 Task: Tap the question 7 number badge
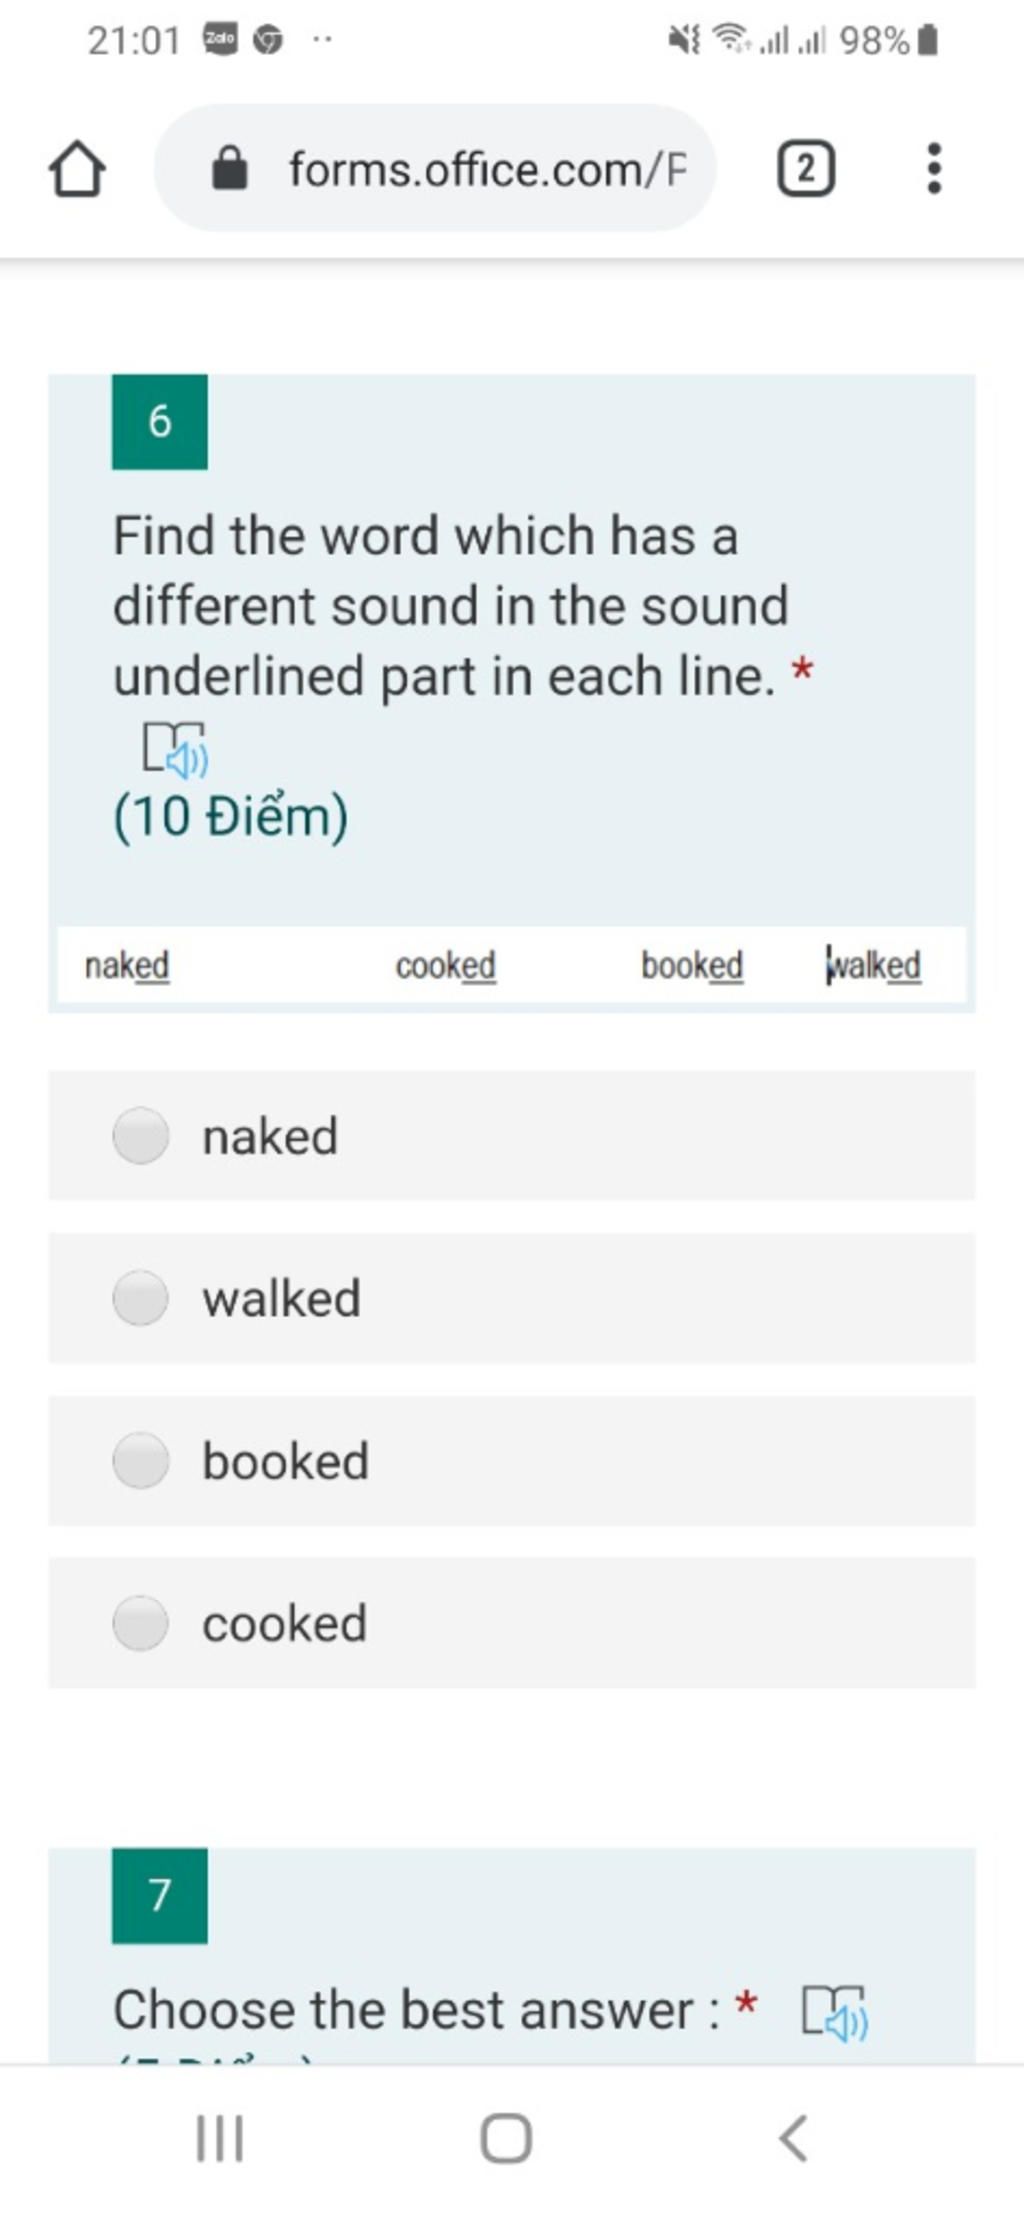(160, 1895)
